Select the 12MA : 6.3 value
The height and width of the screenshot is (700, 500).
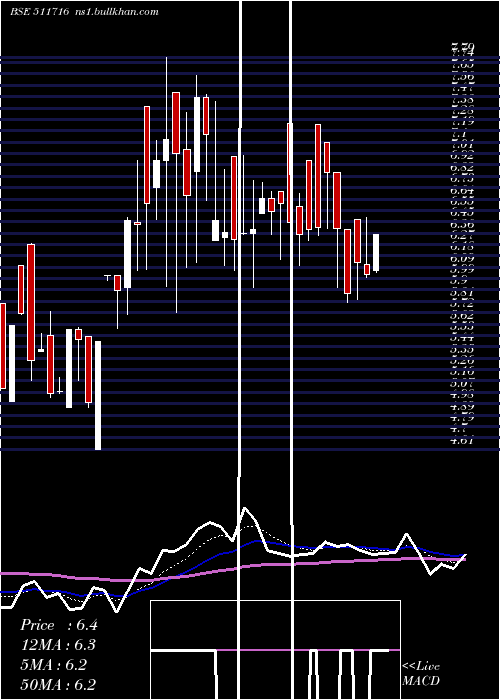(x=58, y=645)
